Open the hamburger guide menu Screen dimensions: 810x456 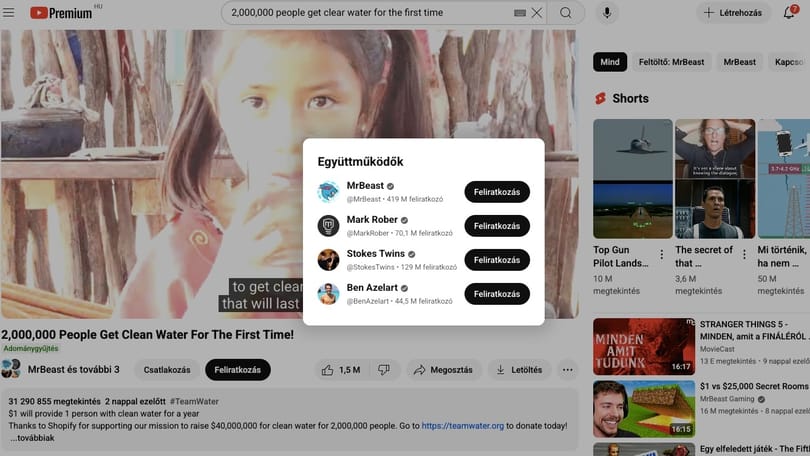coord(9,12)
